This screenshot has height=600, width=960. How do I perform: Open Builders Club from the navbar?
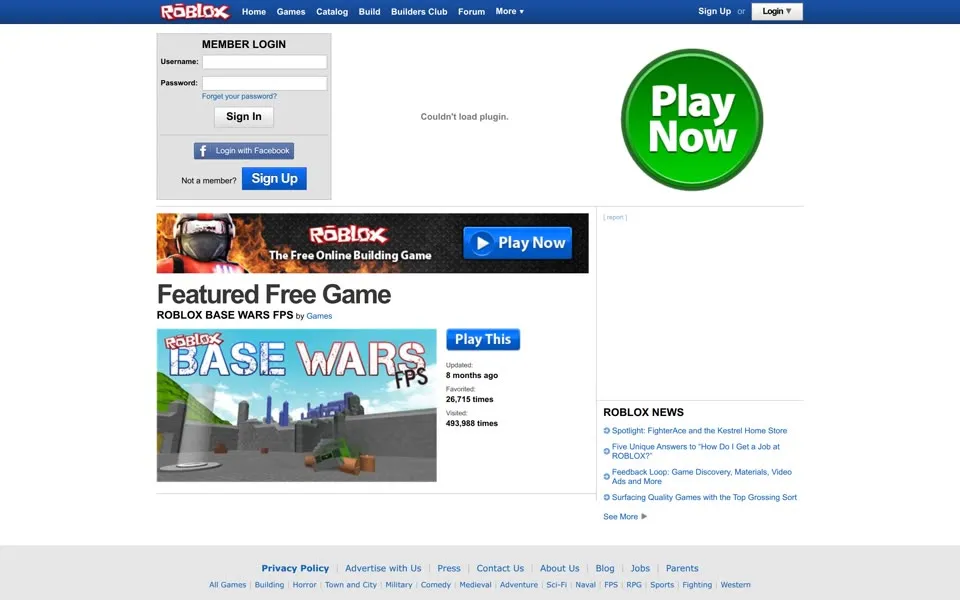point(419,12)
